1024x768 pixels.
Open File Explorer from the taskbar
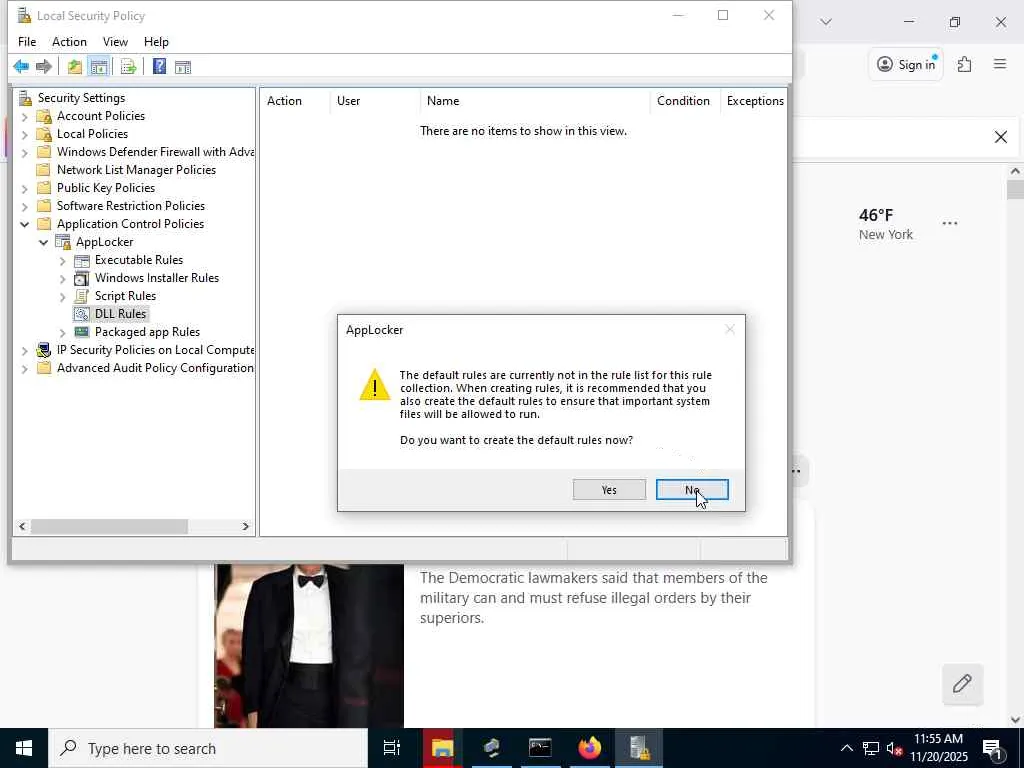click(x=442, y=748)
